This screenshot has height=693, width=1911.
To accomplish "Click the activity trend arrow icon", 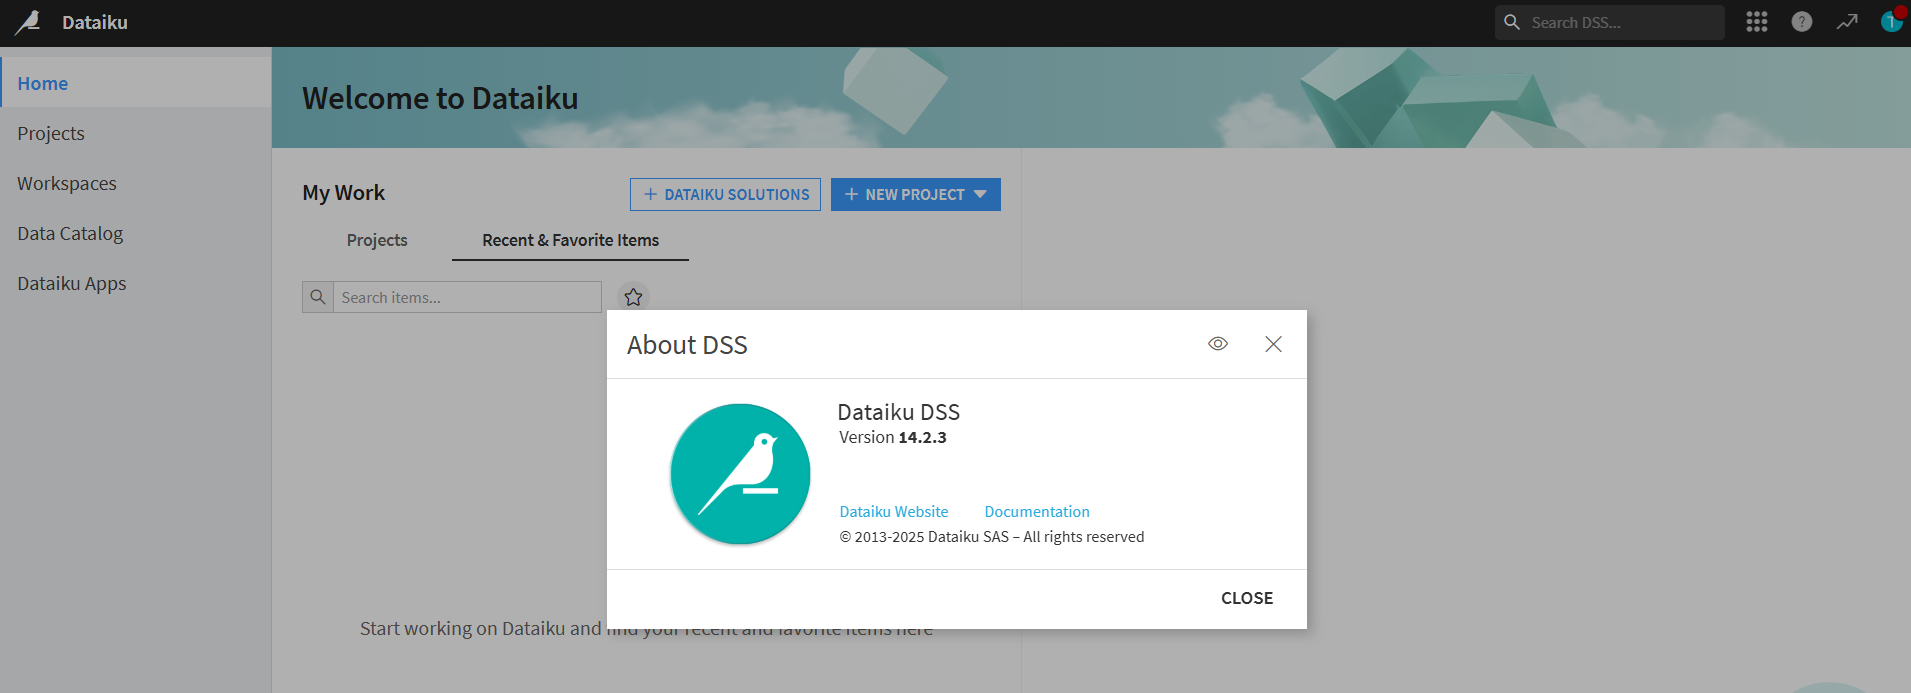I will (x=1847, y=22).
